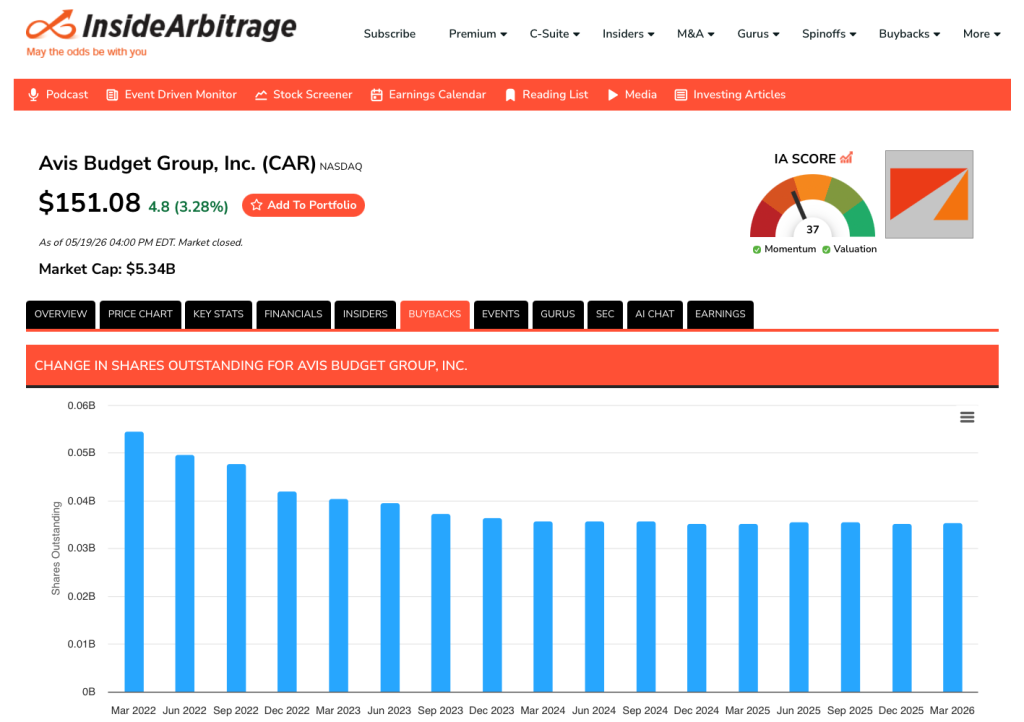Click the Mar 2026 shares outstanding bar
1024x722 pixels.
[x=953, y=607]
